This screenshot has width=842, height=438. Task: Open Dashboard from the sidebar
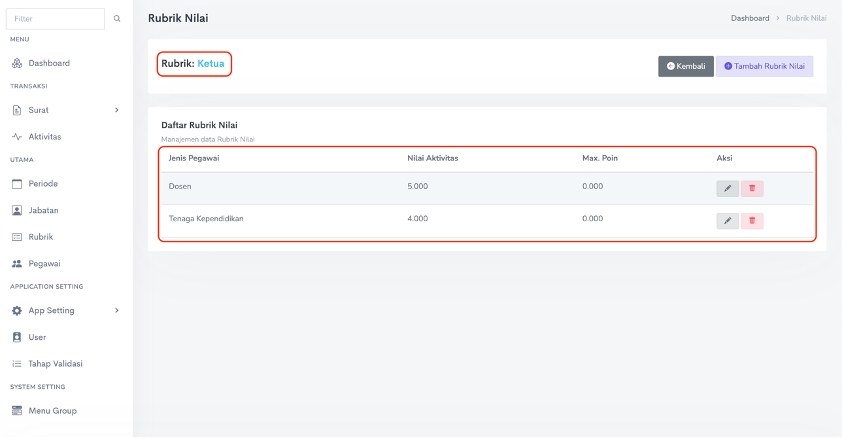click(x=48, y=63)
